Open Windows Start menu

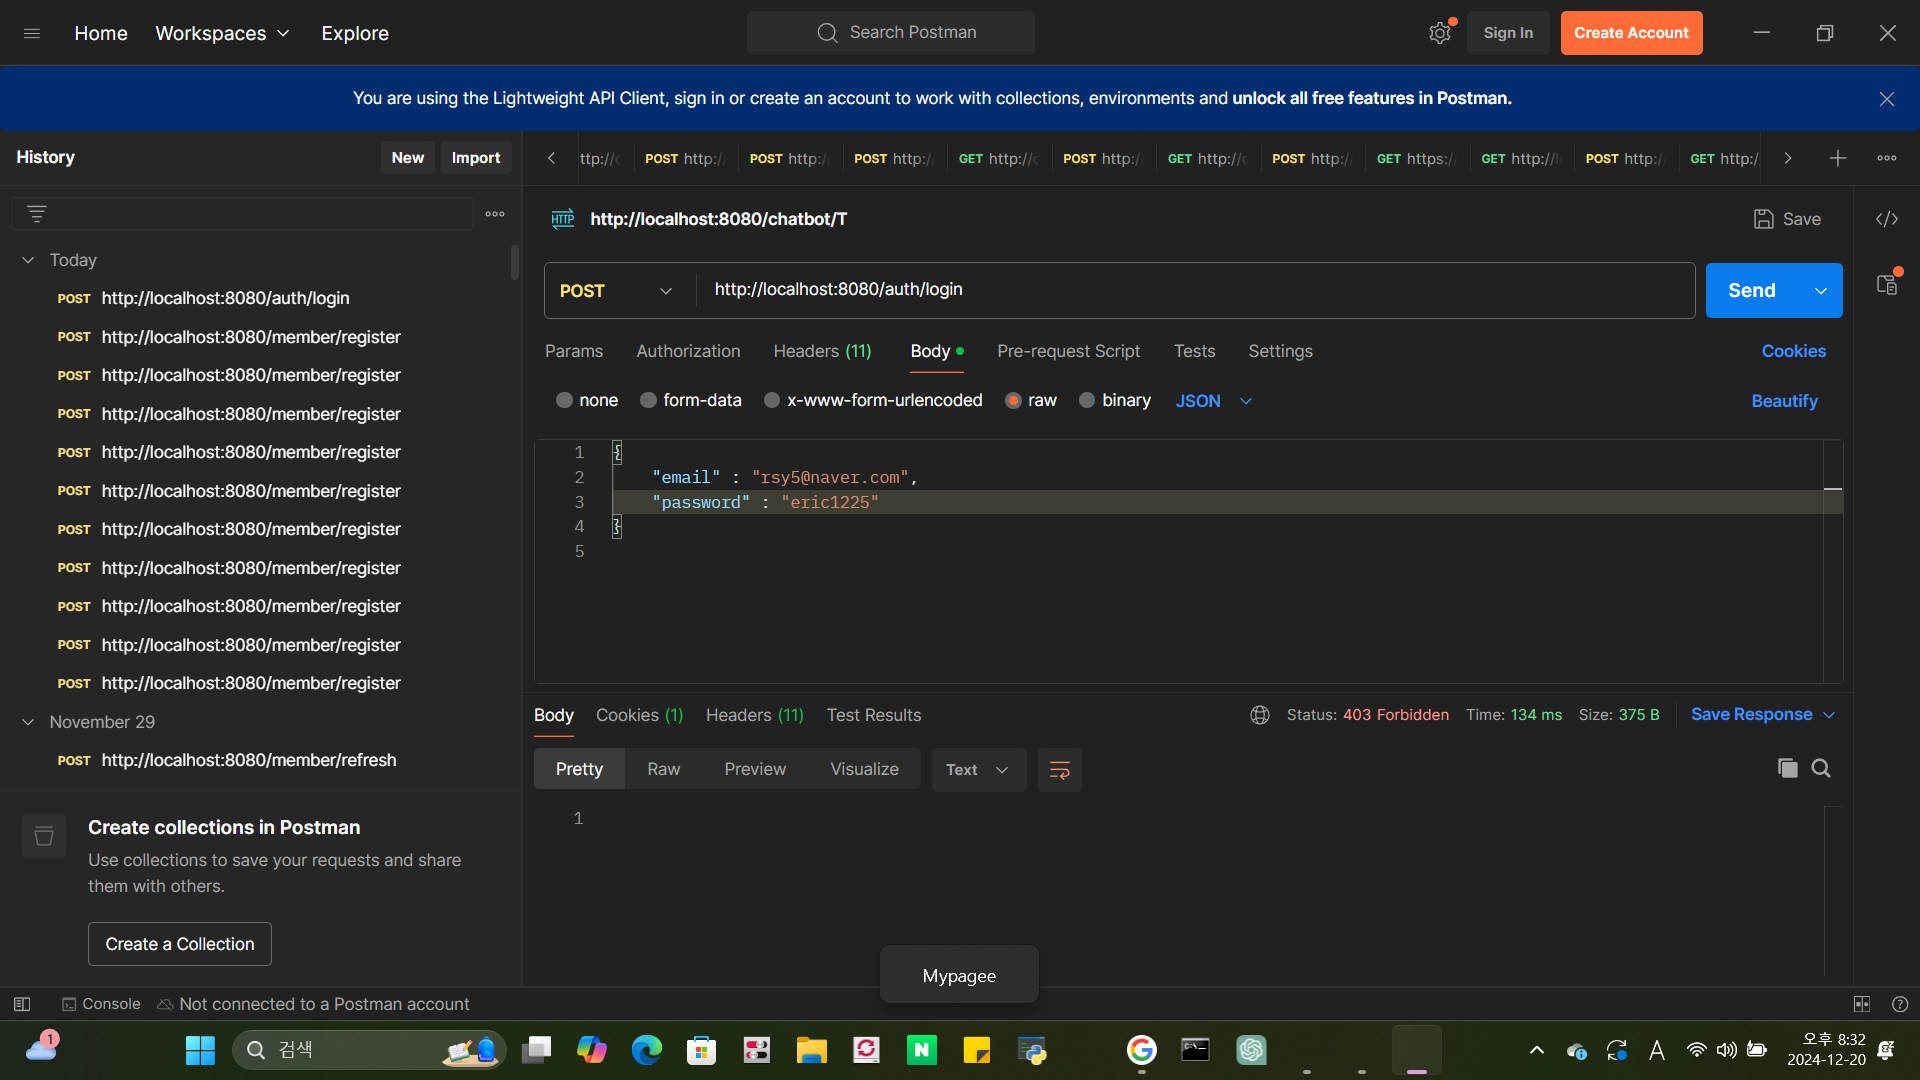[x=200, y=1050]
